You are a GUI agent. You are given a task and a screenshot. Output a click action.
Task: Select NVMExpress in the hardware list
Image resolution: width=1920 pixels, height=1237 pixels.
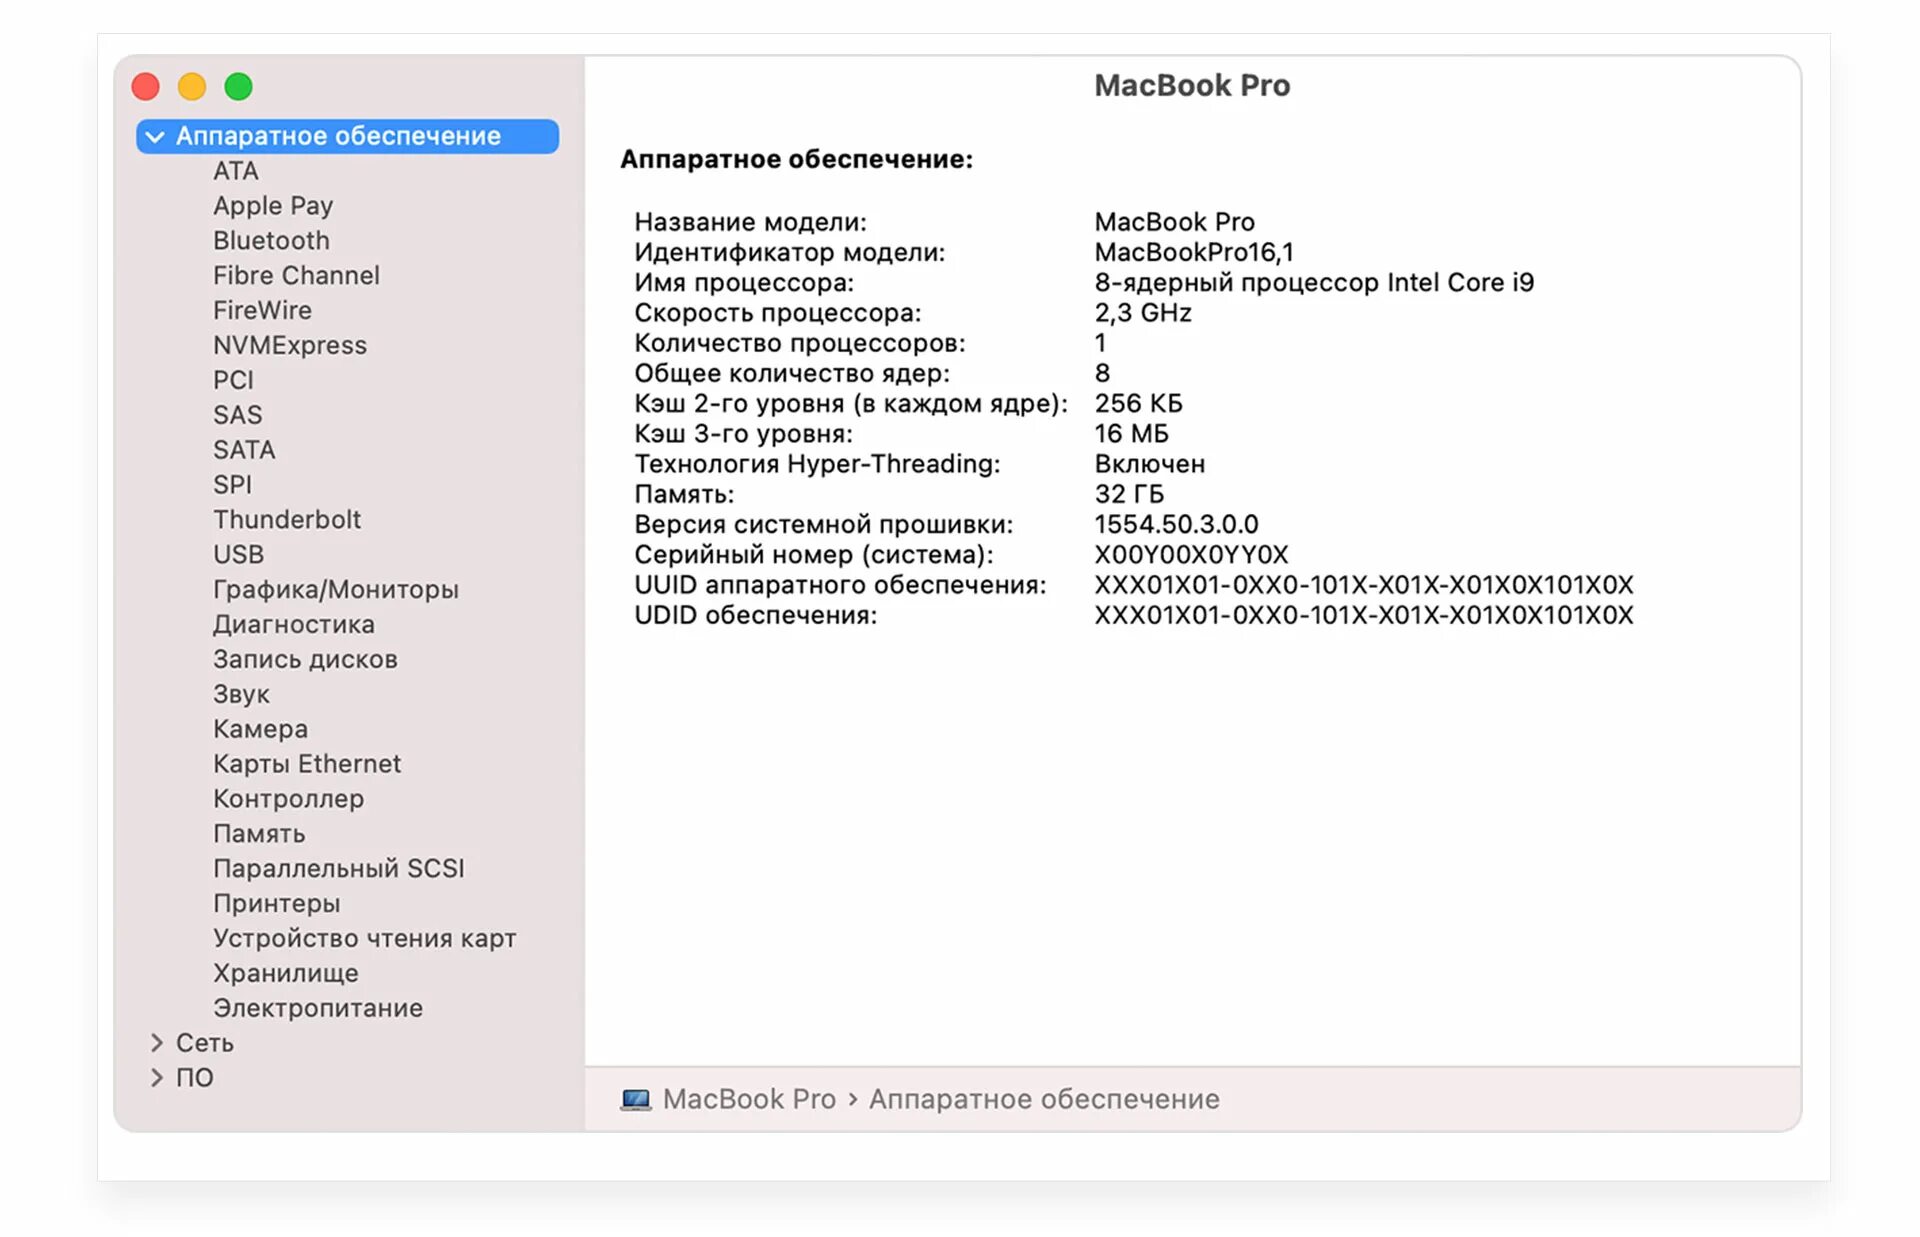[290, 346]
